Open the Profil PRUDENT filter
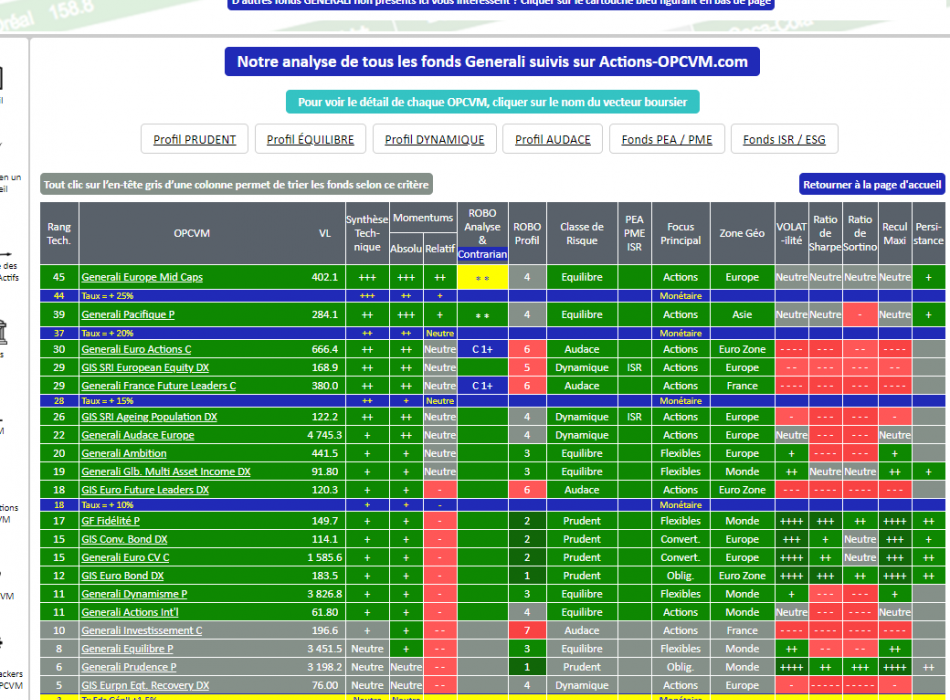Viewport: 950px width, 700px height. [194, 139]
